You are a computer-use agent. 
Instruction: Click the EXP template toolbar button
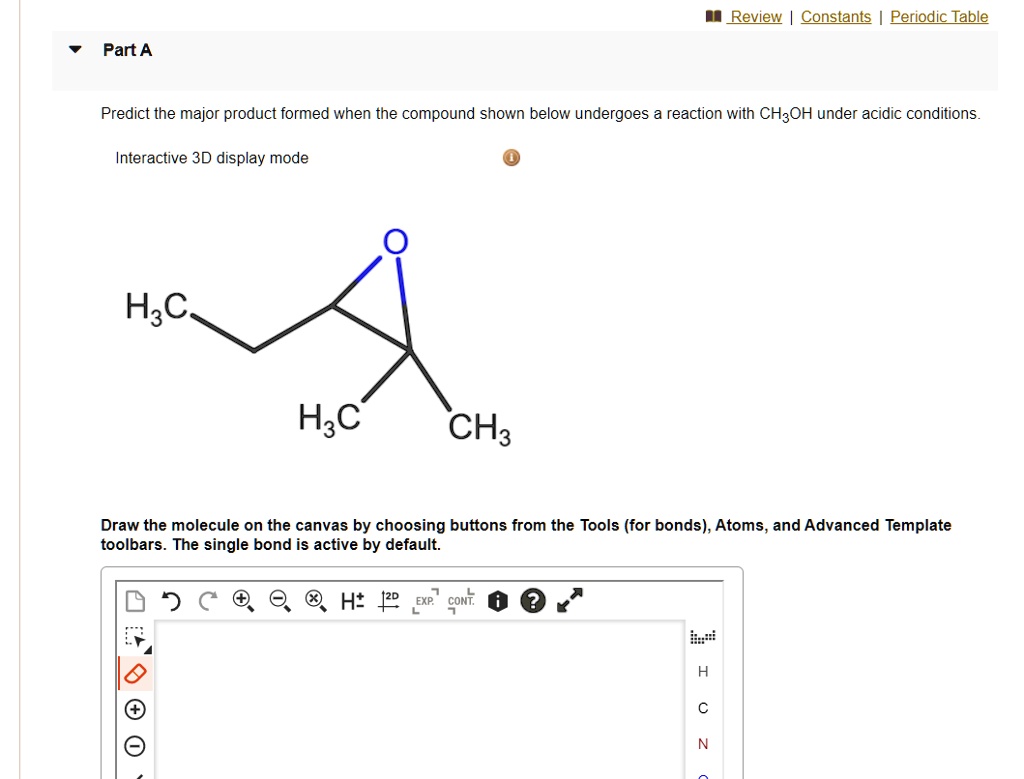[x=425, y=602]
